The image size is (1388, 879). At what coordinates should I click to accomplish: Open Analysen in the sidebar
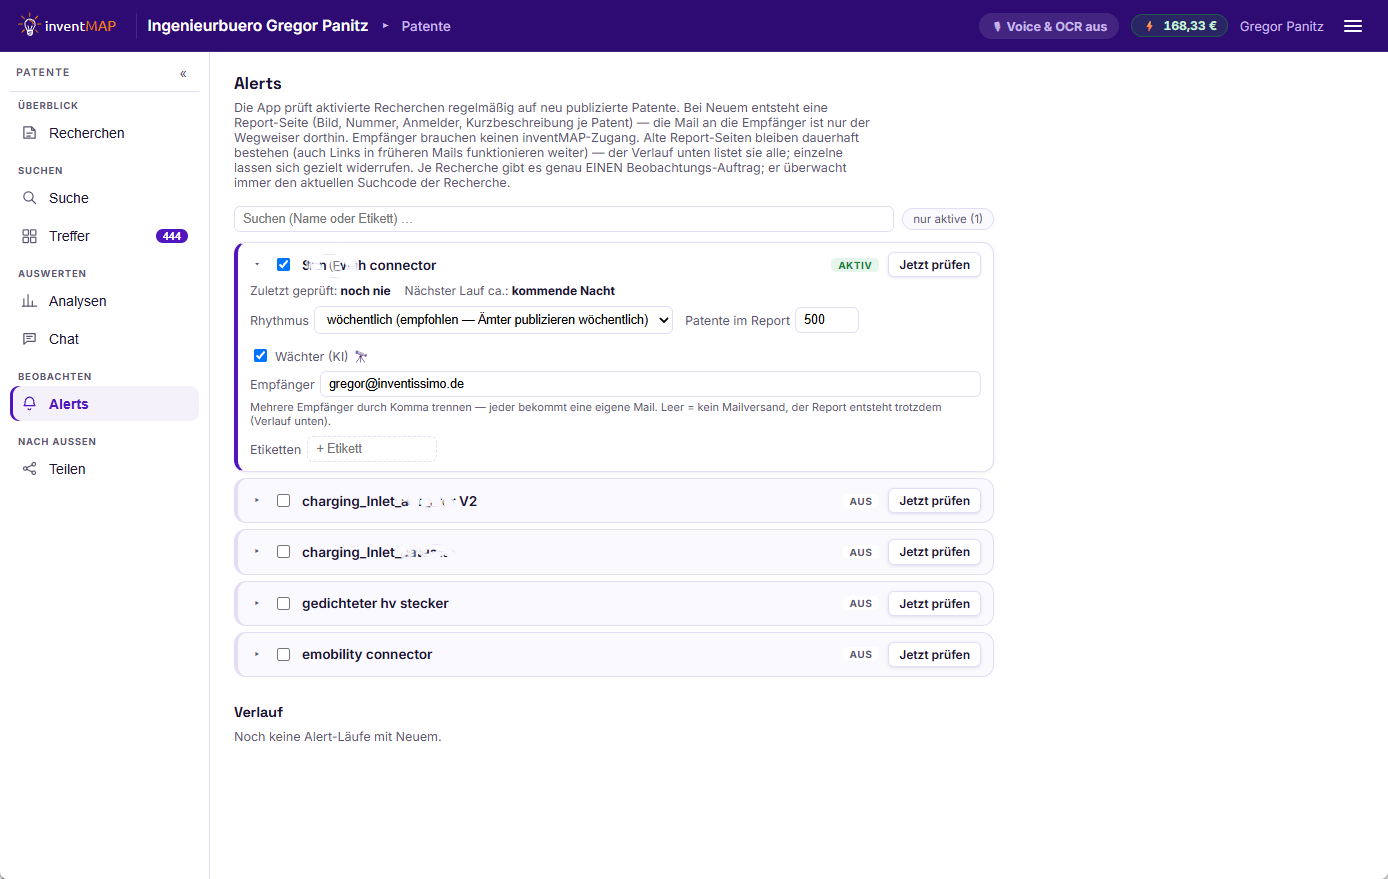pos(105,301)
